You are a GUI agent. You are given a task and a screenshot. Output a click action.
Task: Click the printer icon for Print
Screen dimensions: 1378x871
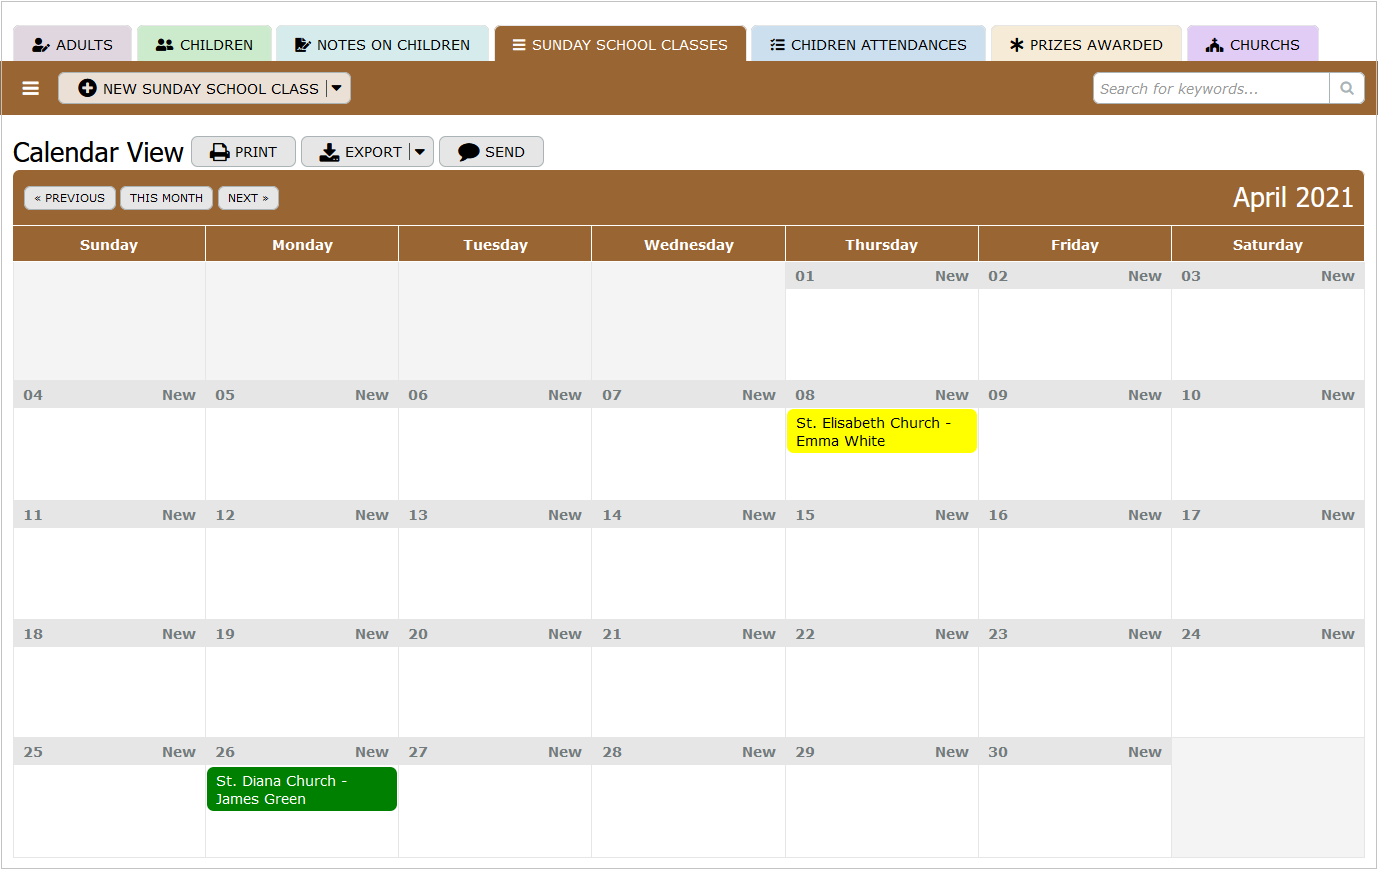click(x=220, y=152)
